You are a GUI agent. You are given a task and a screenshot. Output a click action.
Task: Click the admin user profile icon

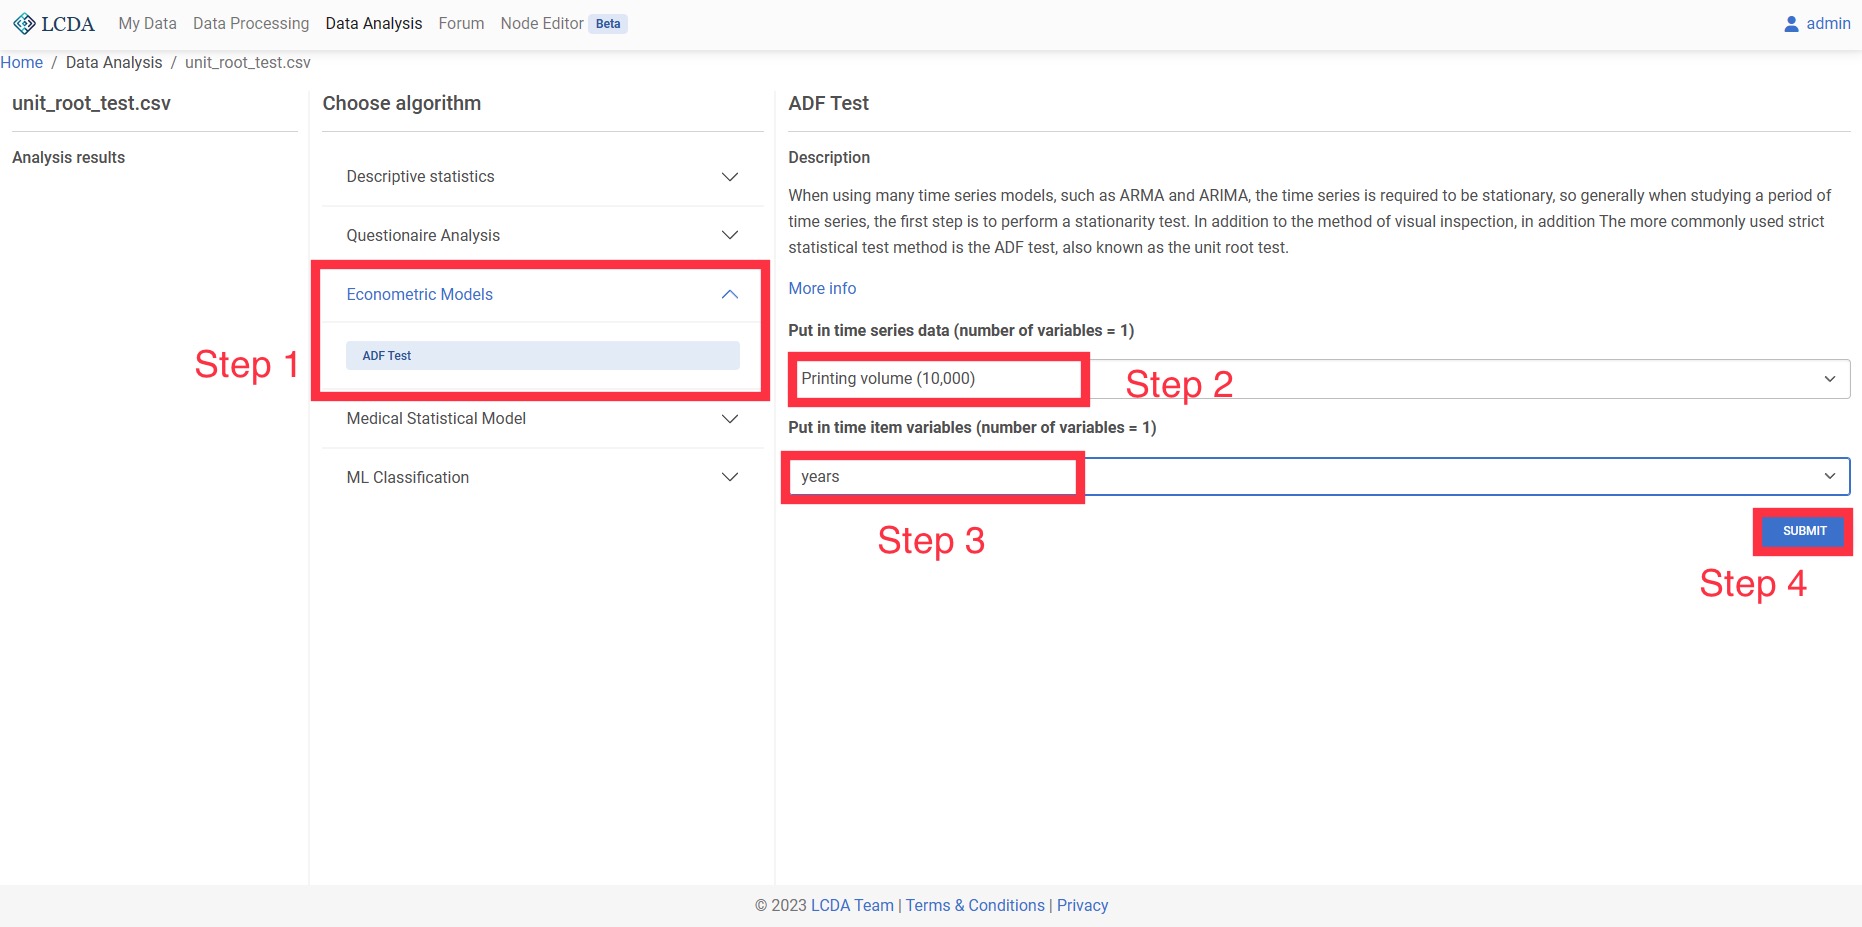tap(1791, 23)
